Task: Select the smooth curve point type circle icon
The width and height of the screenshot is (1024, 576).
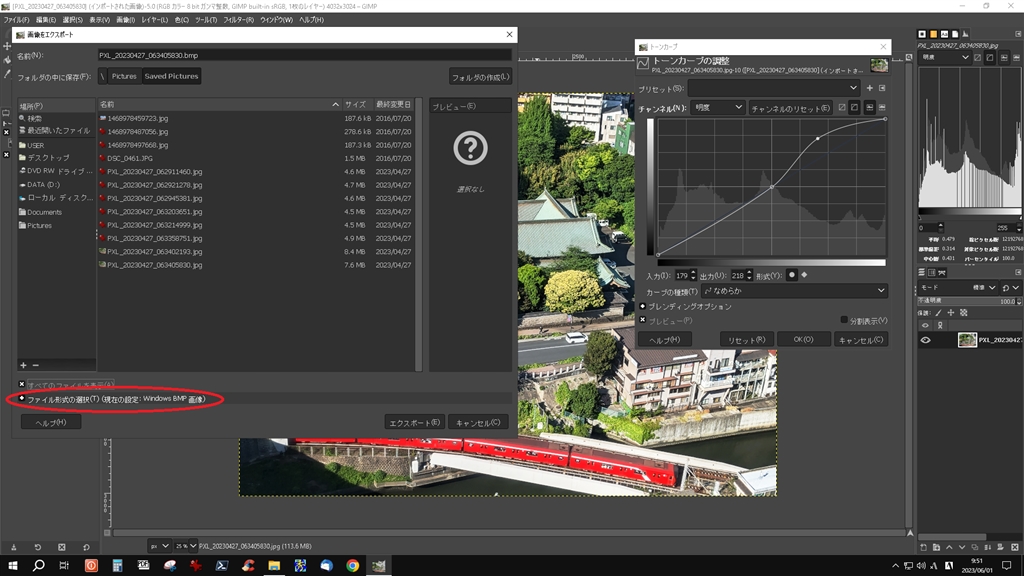Action: click(793, 275)
